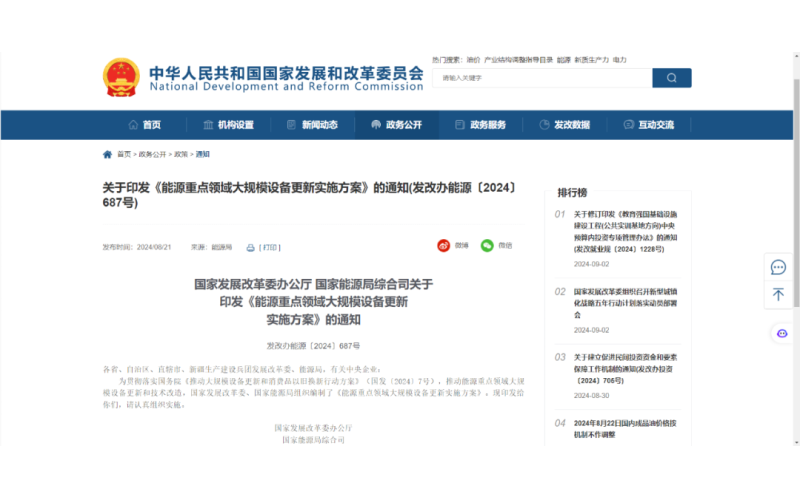Open the 机构设置 navigation item
This screenshot has height=500, width=800.
pyautogui.click(x=229, y=125)
